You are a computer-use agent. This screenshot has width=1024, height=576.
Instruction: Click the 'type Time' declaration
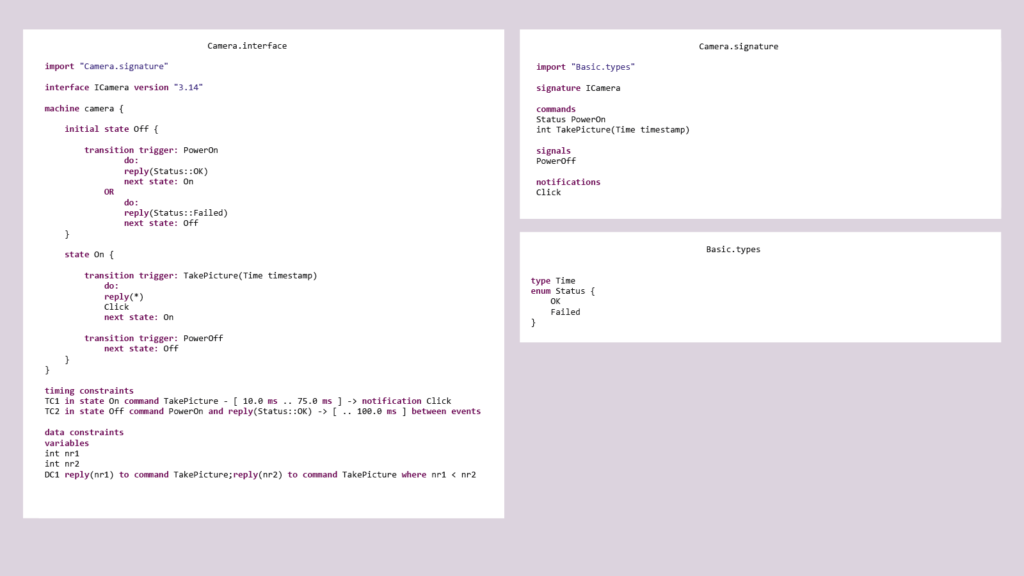tap(553, 281)
